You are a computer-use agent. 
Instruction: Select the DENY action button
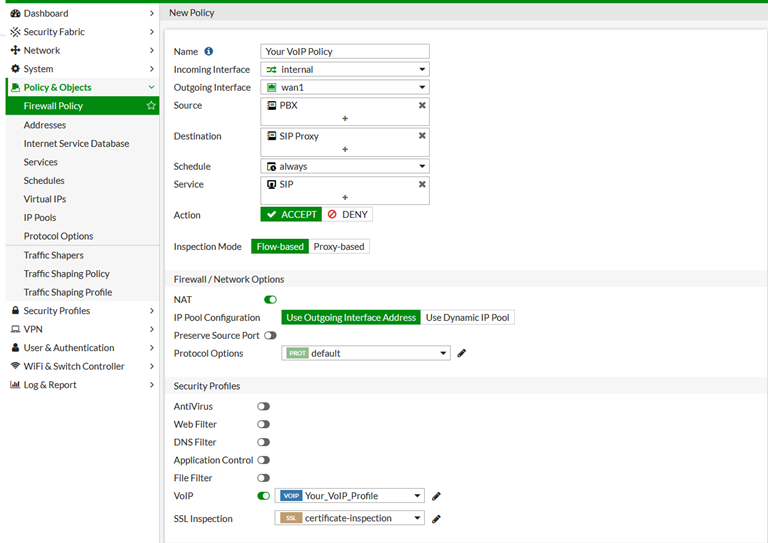click(x=348, y=215)
